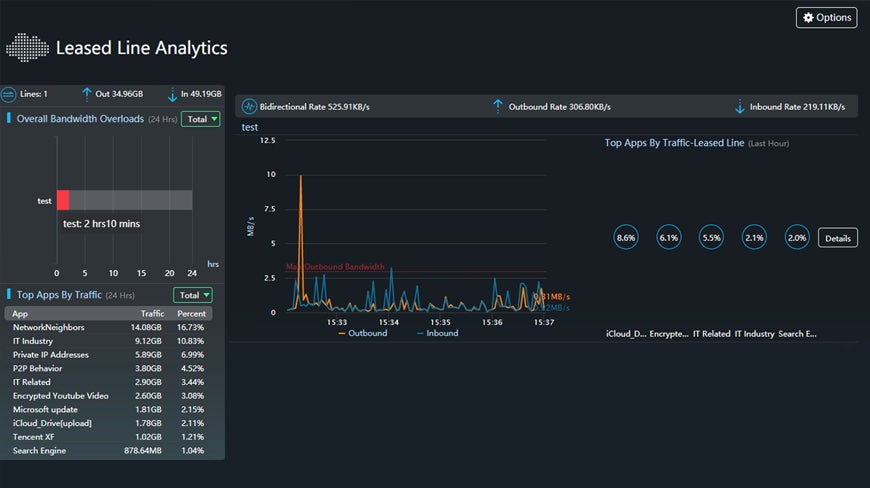Screen dimensions: 870x488
Task: Open the Total dropdown for Top Apps
Action: [x=193, y=295]
